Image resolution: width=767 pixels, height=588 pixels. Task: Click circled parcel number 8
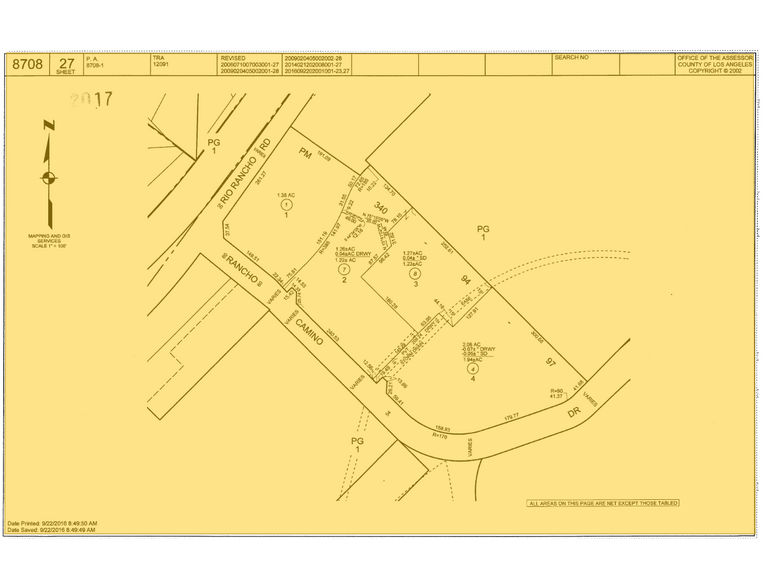(x=414, y=273)
